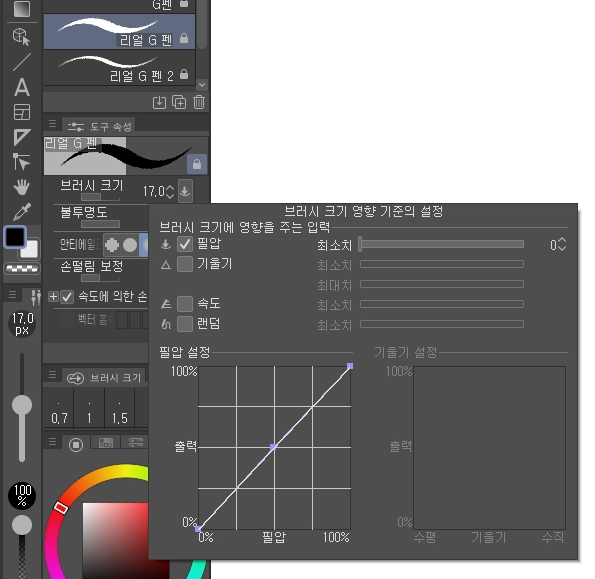Select the 3D object operation tool
The height and width of the screenshot is (579, 595).
coord(21,37)
